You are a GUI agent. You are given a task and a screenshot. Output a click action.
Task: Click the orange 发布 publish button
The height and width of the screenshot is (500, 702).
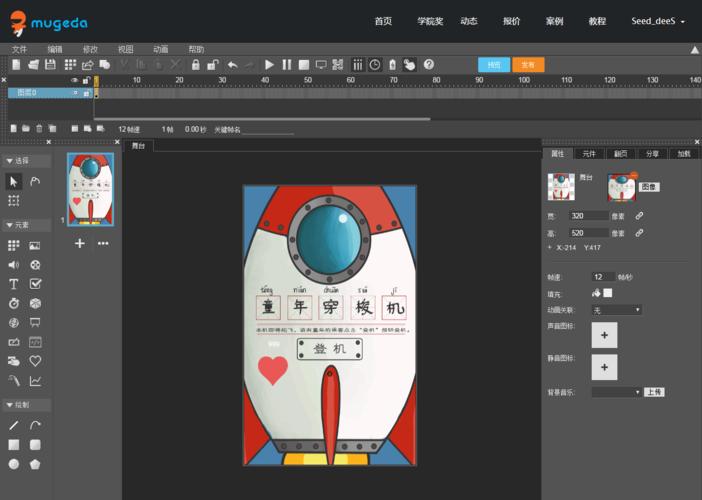coord(528,65)
